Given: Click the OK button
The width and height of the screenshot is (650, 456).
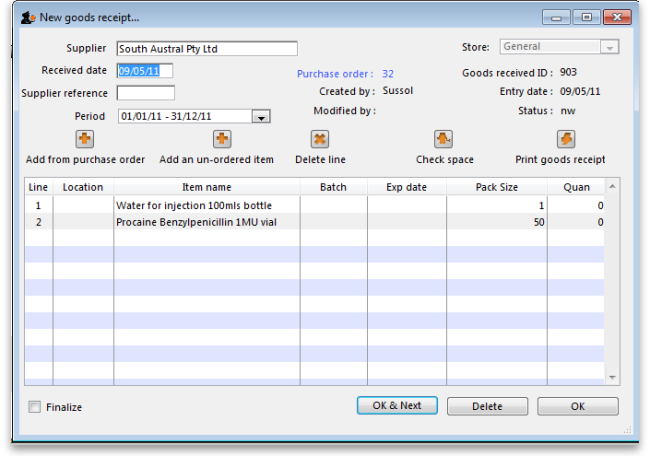Looking at the screenshot, I should click(x=577, y=406).
